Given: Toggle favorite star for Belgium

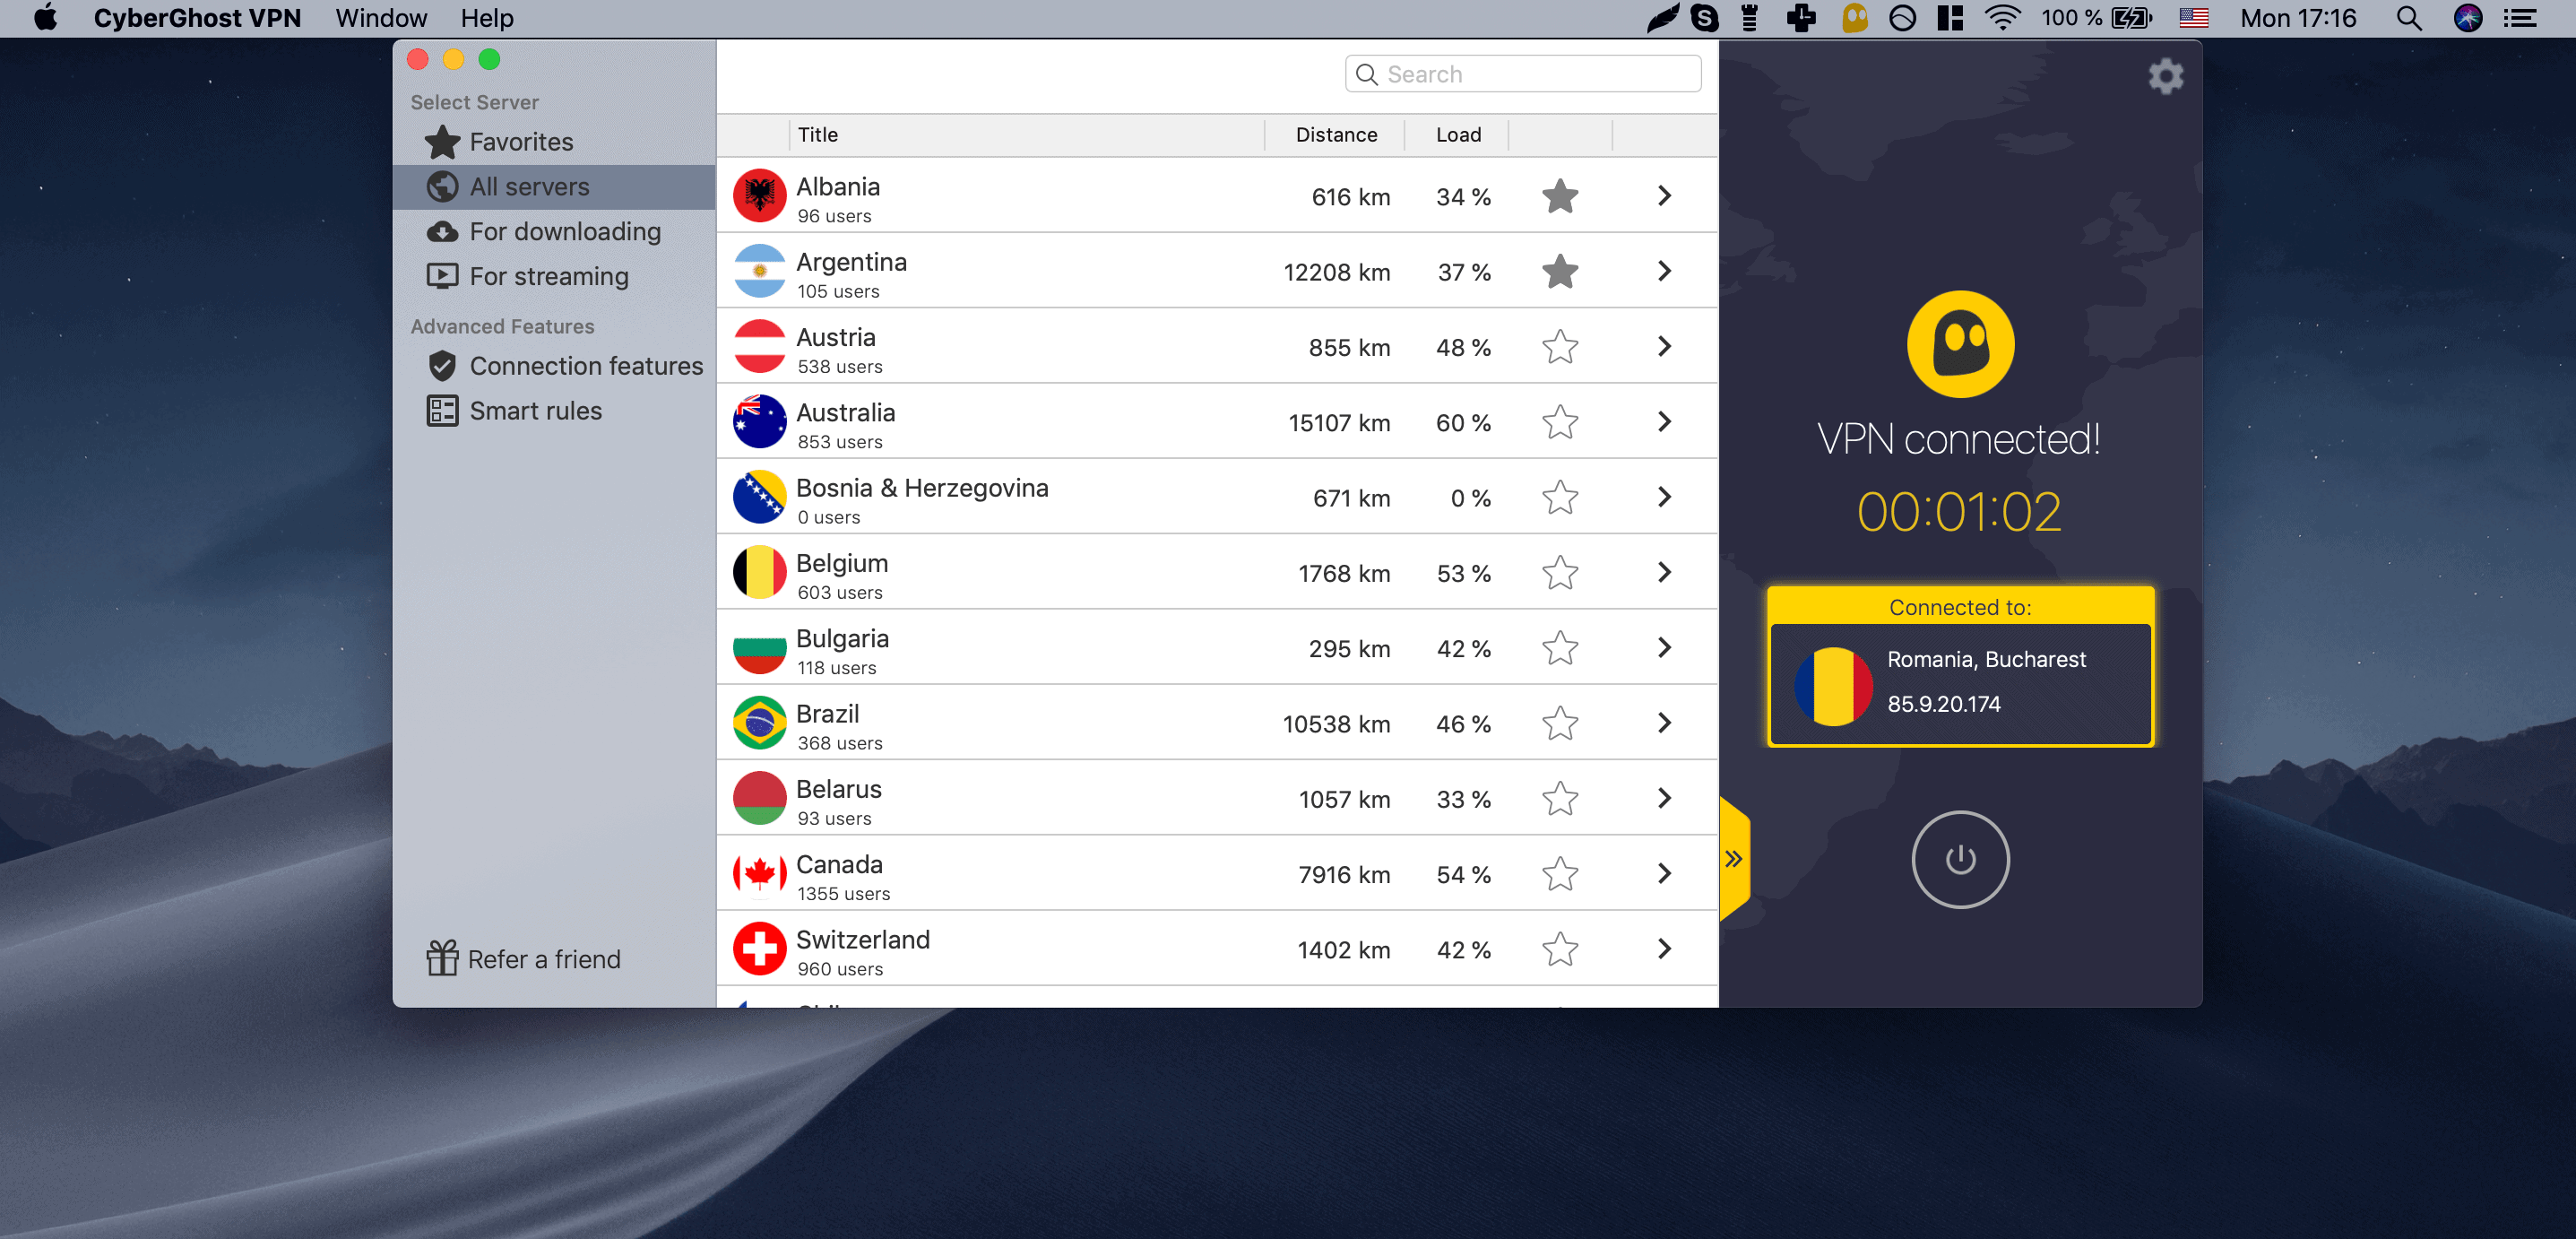Looking at the screenshot, I should click(x=1558, y=574).
